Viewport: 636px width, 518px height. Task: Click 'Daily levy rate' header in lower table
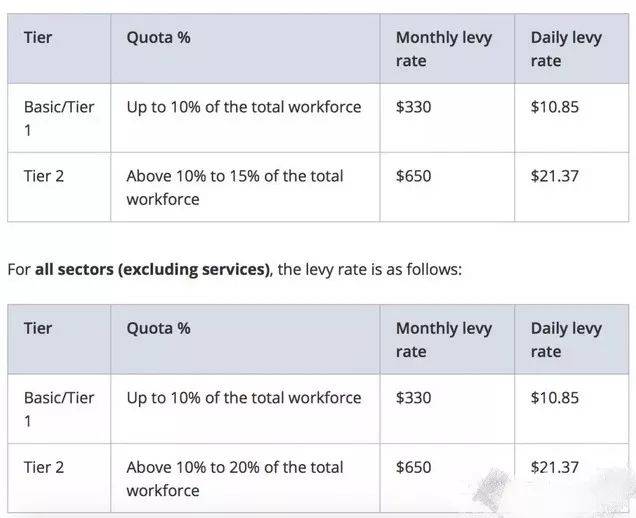565,340
